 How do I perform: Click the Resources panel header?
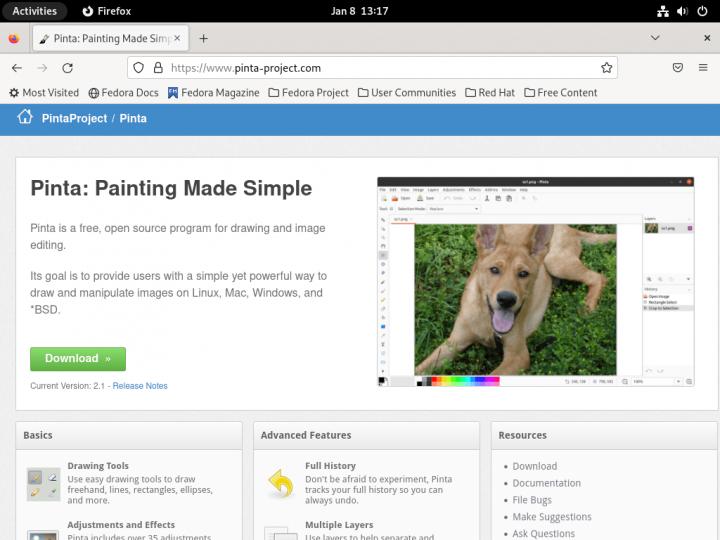tap(604, 435)
